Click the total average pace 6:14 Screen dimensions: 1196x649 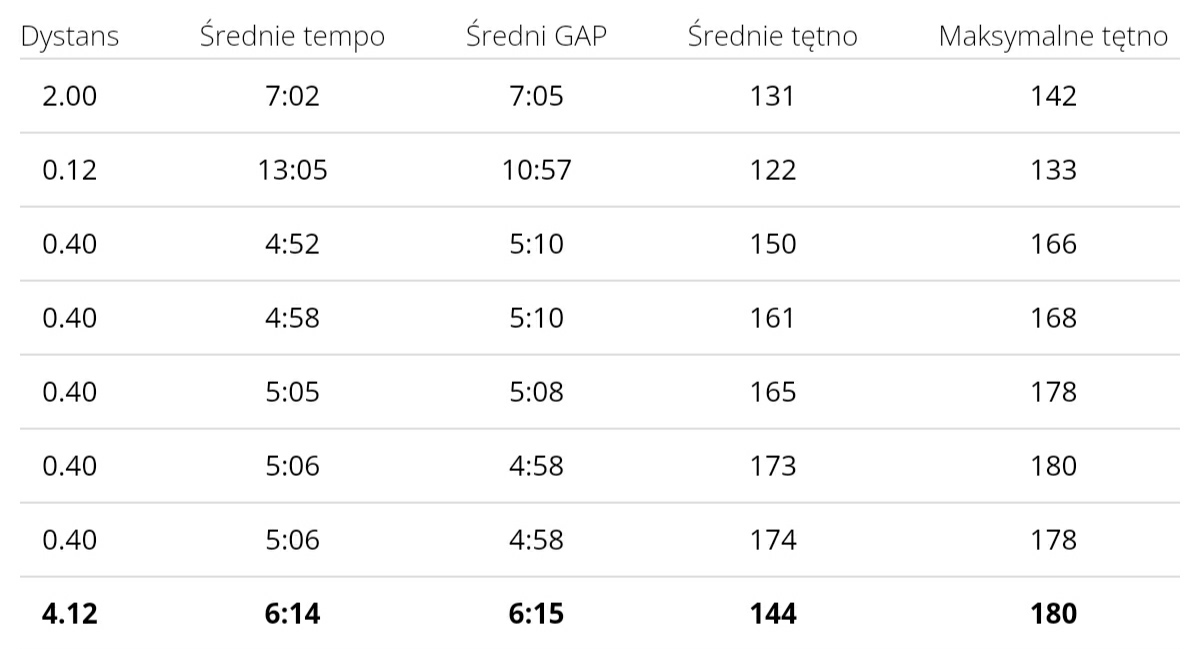[x=292, y=614]
